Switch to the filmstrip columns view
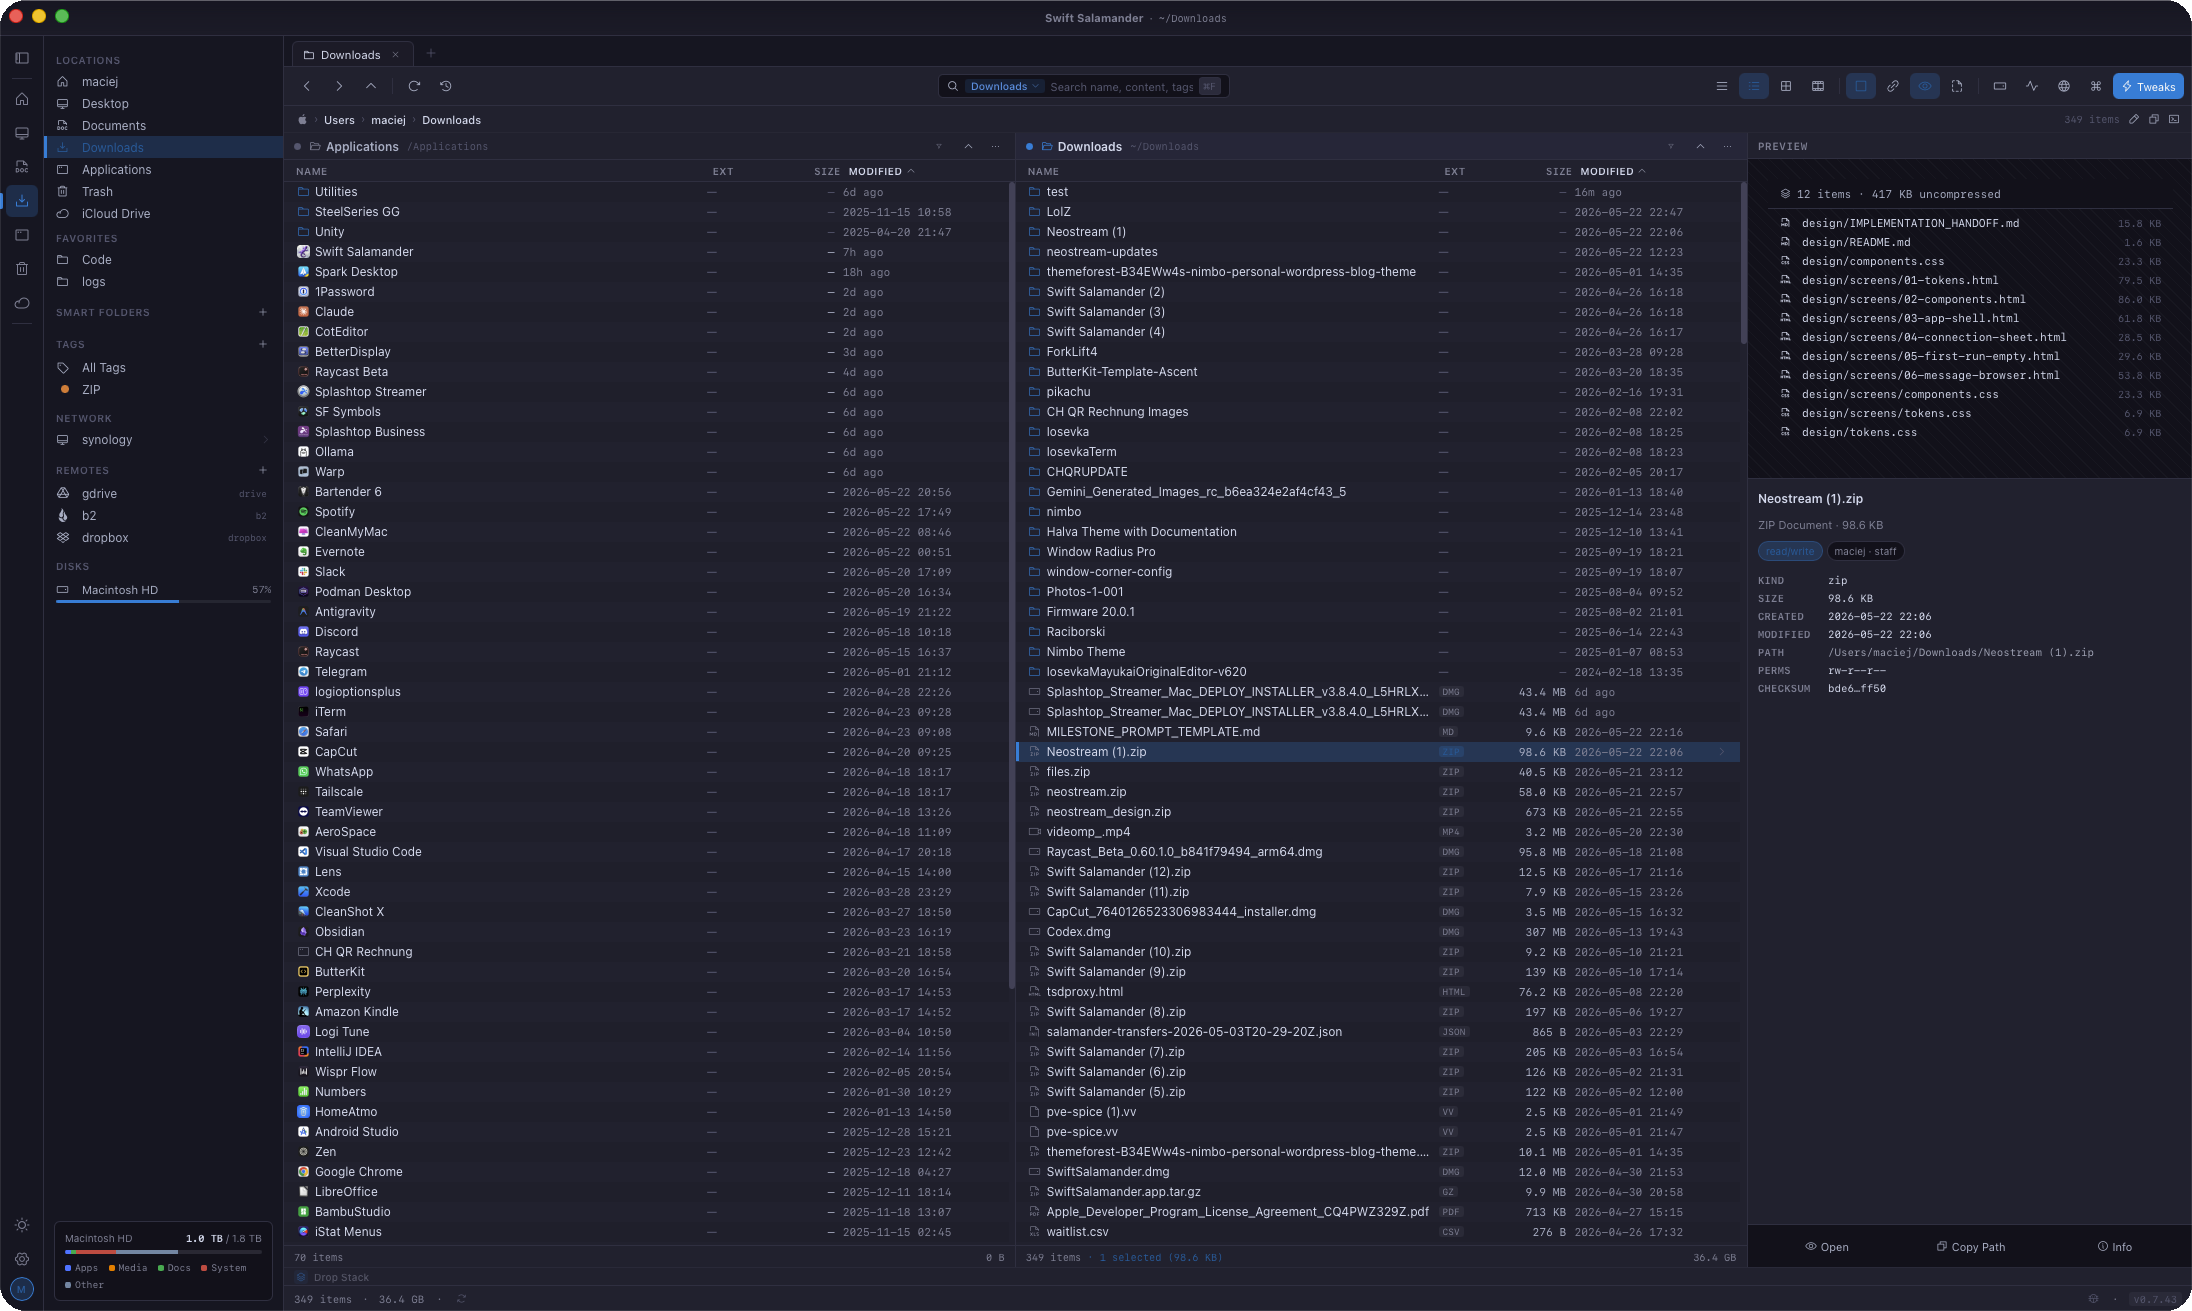Screen dimensions: 2192x1311 [1818, 86]
